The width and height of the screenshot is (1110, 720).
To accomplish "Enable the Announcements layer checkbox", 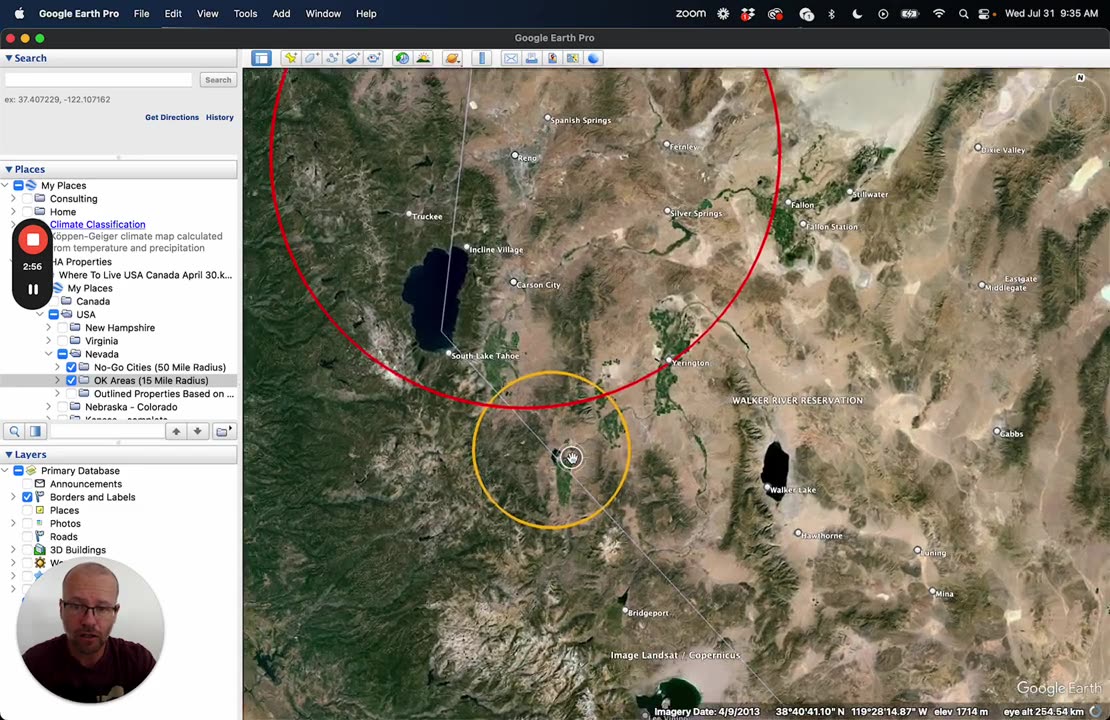I will 28,484.
